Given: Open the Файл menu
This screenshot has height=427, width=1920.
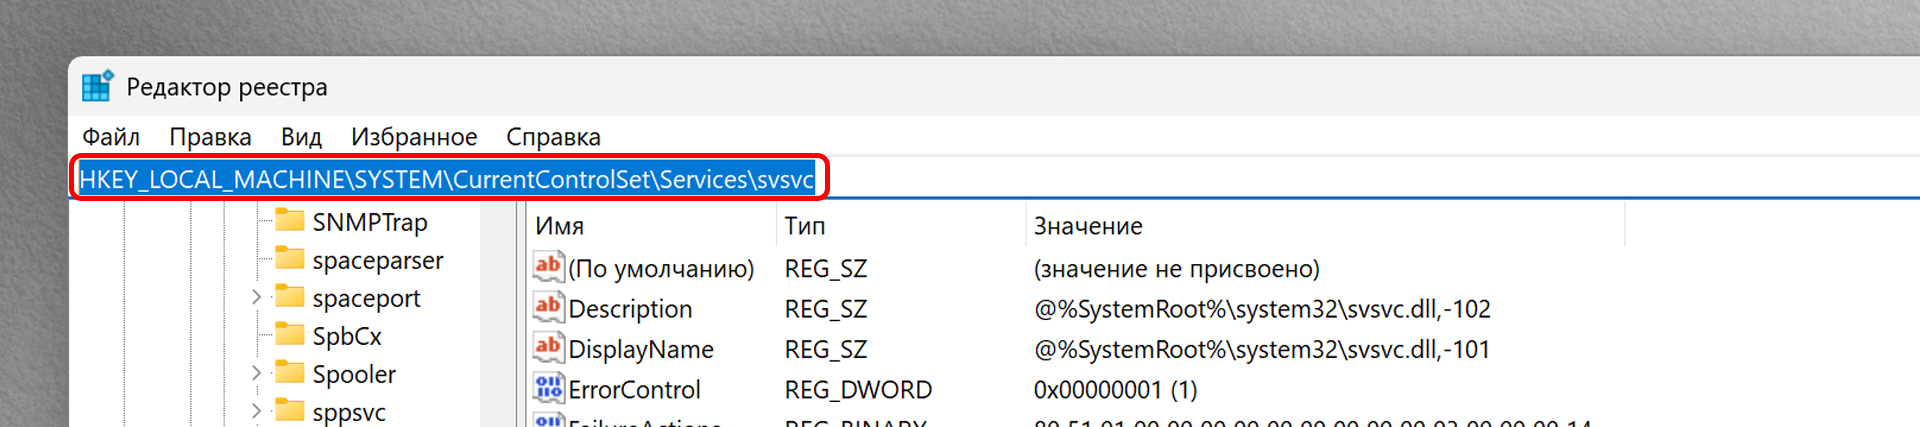Looking at the screenshot, I should click(111, 137).
